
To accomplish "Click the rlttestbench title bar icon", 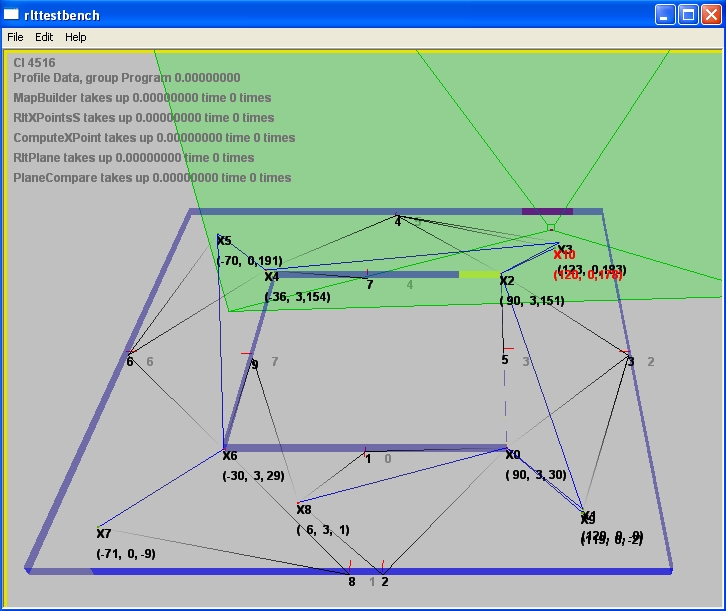I will tap(12, 15).
